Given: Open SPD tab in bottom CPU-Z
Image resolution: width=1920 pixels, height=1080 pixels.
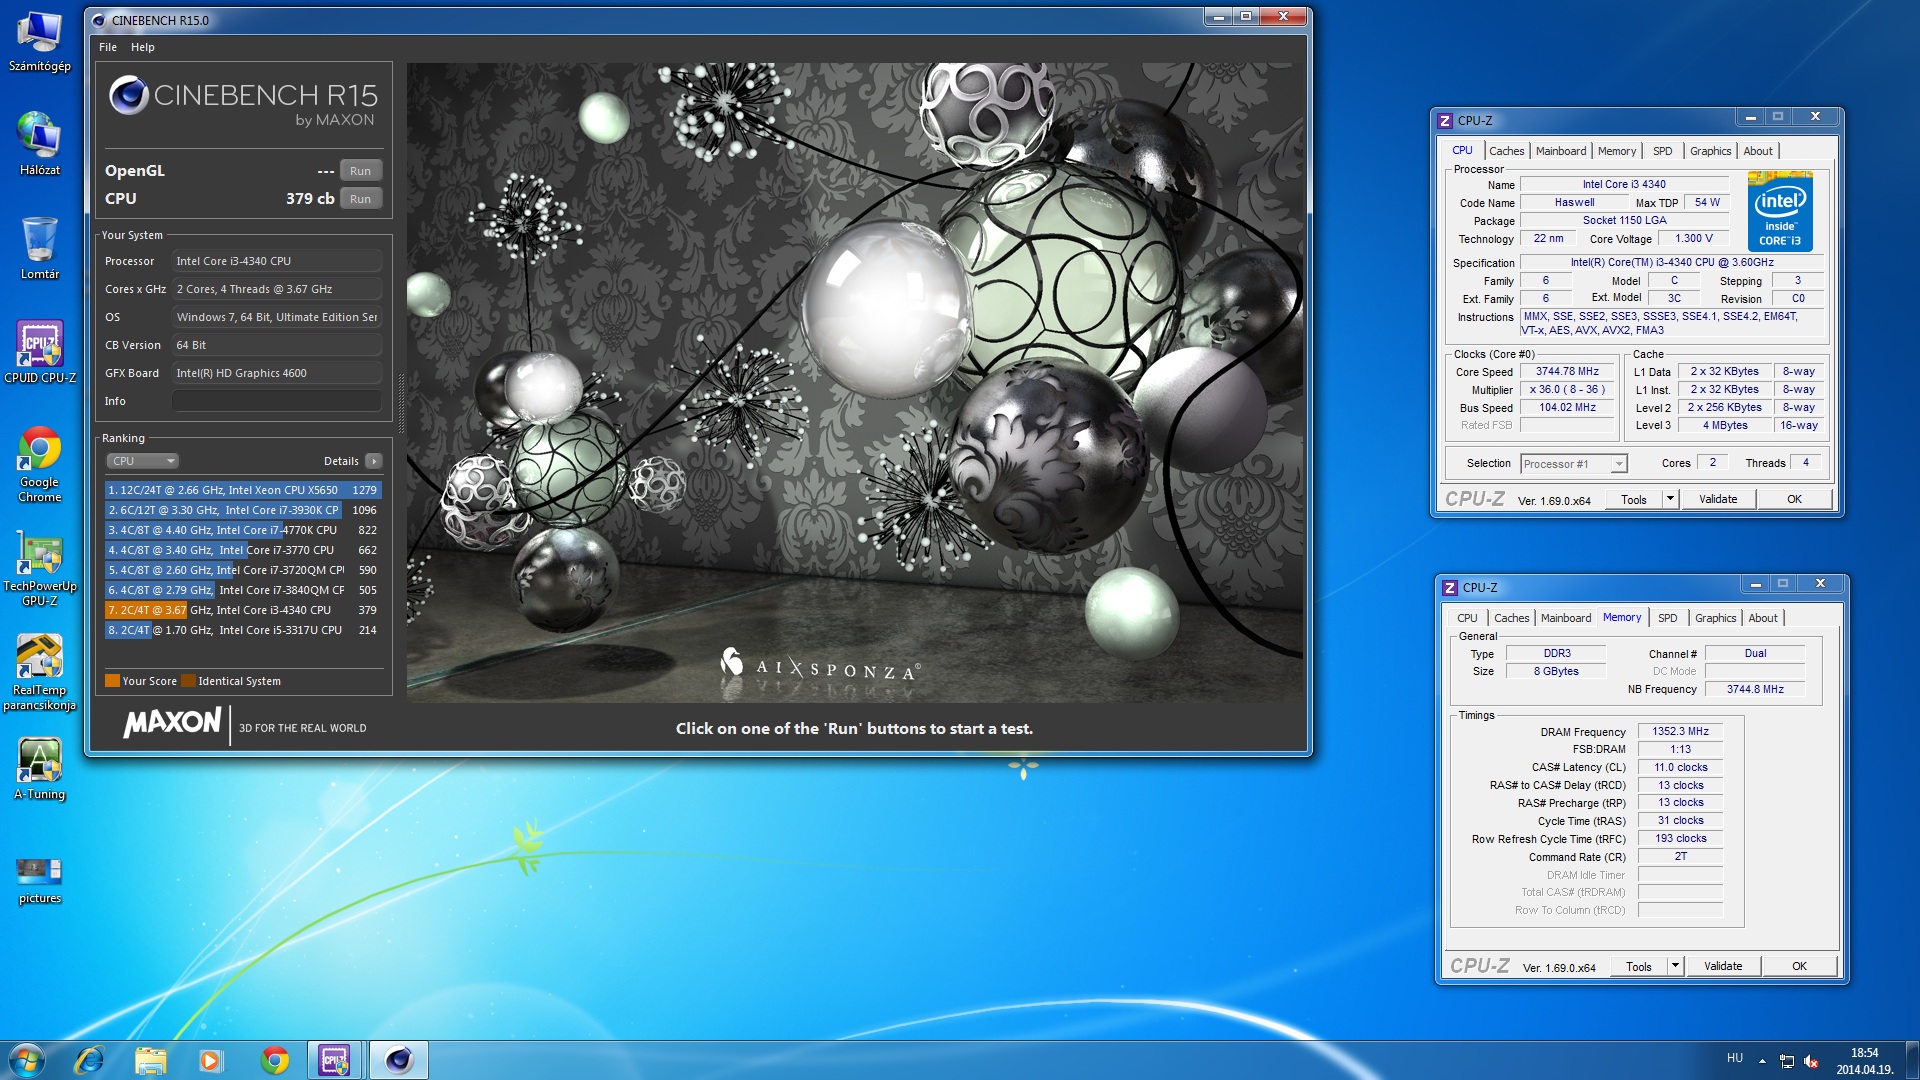Looking at the screenshot, I should (x=1667, y=618).
